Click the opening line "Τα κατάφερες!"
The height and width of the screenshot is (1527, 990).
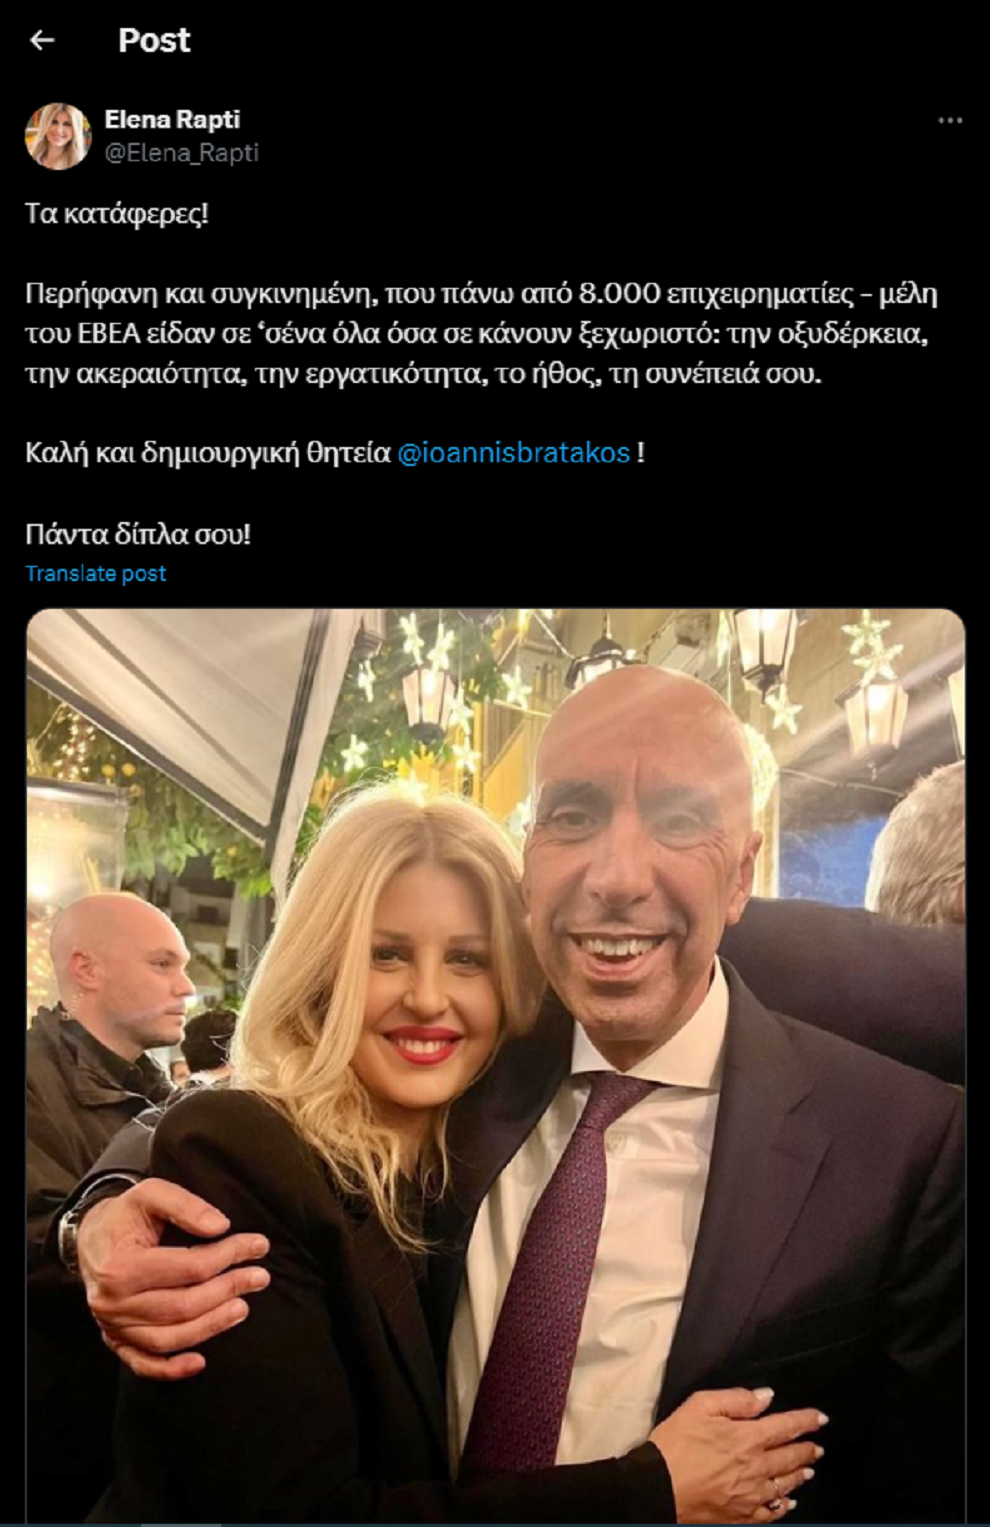117,214
